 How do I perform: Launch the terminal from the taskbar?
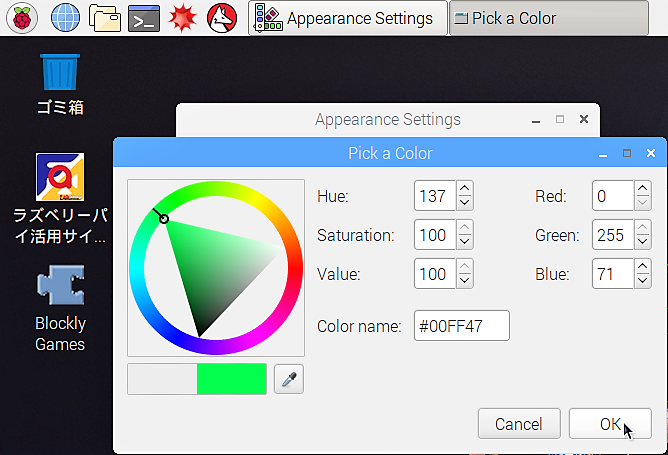(144, 18)
